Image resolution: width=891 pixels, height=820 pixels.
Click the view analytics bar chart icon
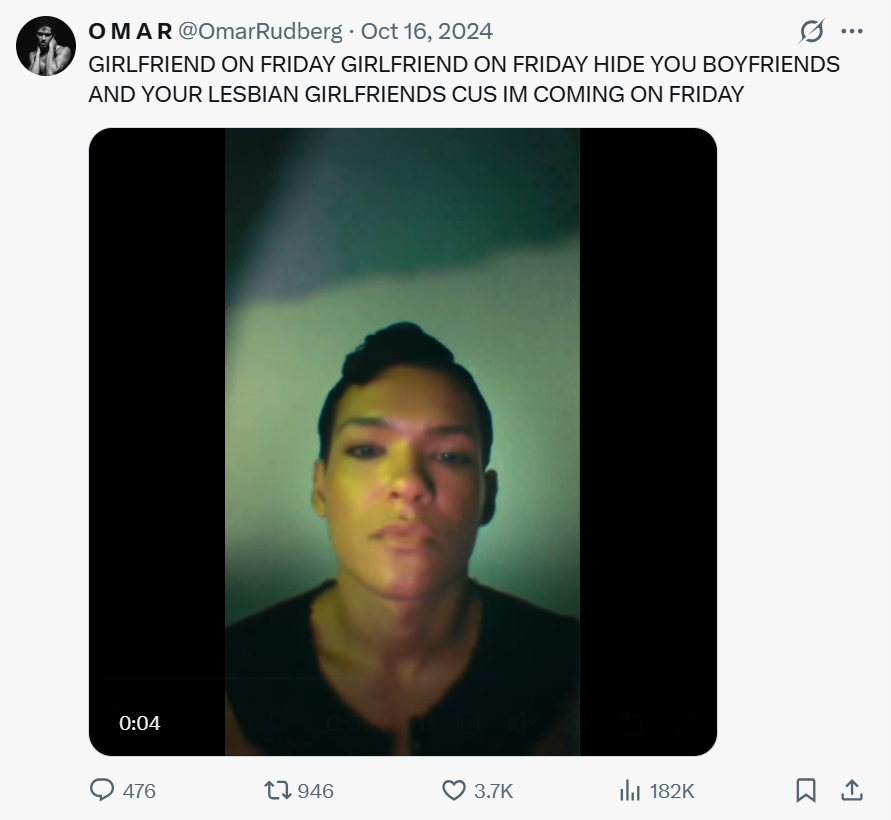[x=630, y=790]
